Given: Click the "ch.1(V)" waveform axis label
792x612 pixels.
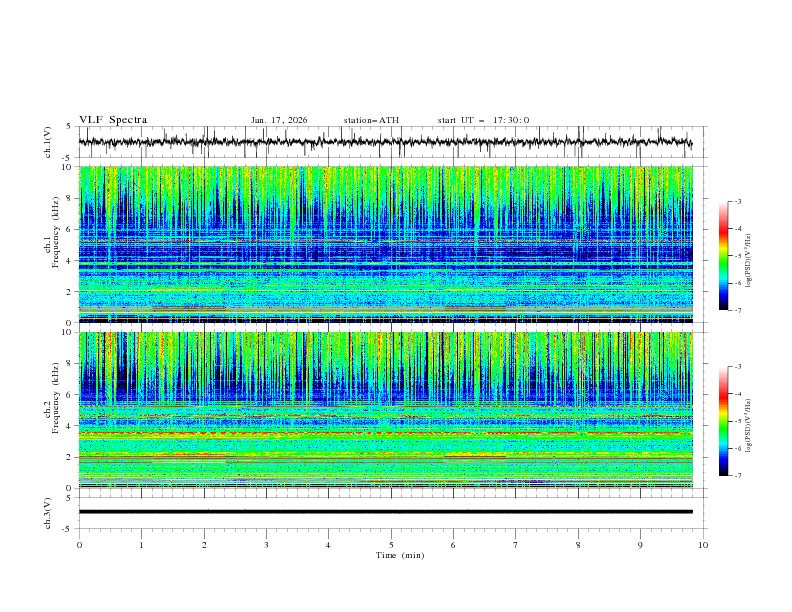Looking at the screenshot, I should pyautogui.click(x=47, y=142).
